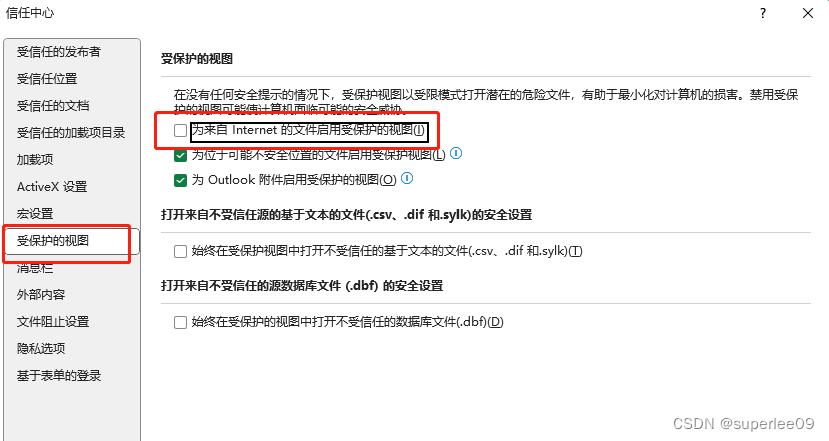Click info icon beside Outlook attachments option
This screenshot has height=441, width=829.
407,178
